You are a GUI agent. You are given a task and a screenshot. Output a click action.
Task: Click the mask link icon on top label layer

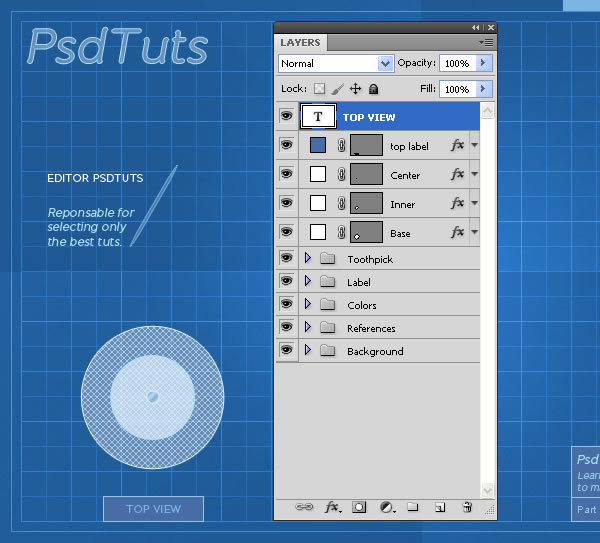pos(341,145)
